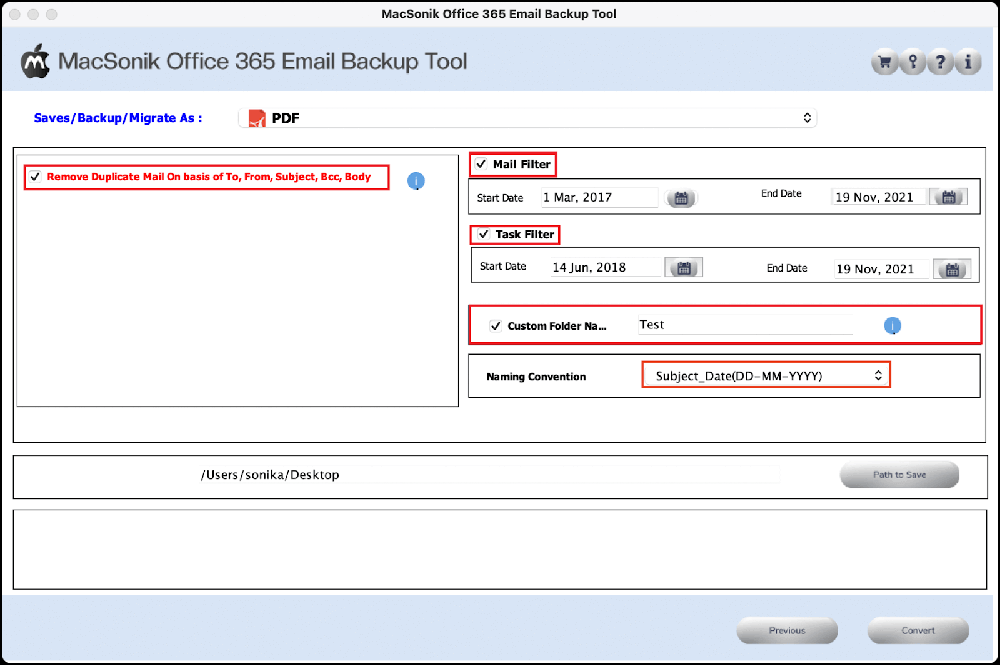Open Mail Filter End Date calendar

[948, 197]
